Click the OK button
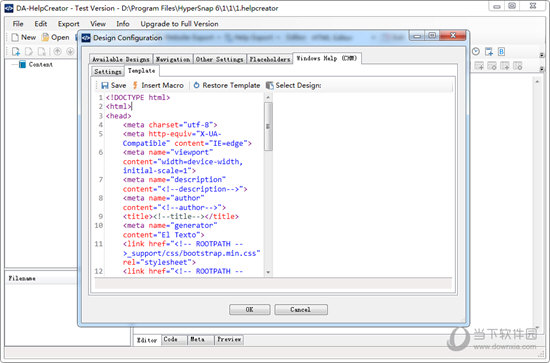Image resolution: width=550 pixels, height=363 pixels. point(249,310)
